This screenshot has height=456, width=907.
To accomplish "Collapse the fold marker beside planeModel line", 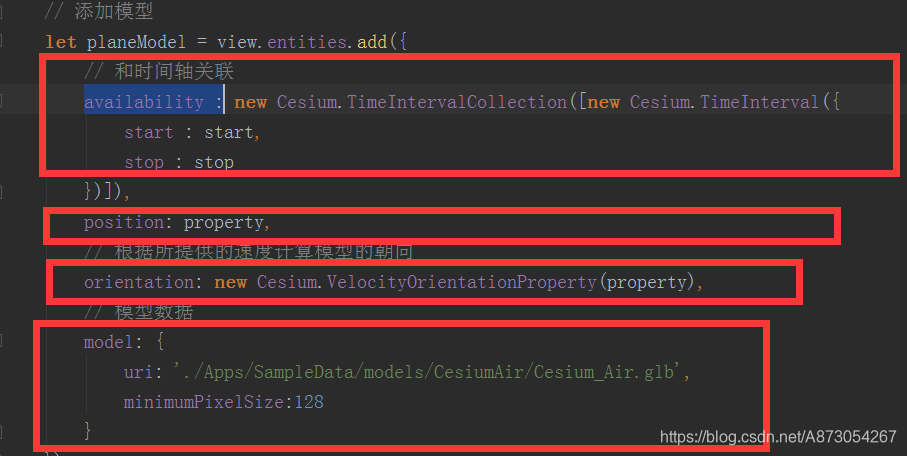I will (2, 41).
